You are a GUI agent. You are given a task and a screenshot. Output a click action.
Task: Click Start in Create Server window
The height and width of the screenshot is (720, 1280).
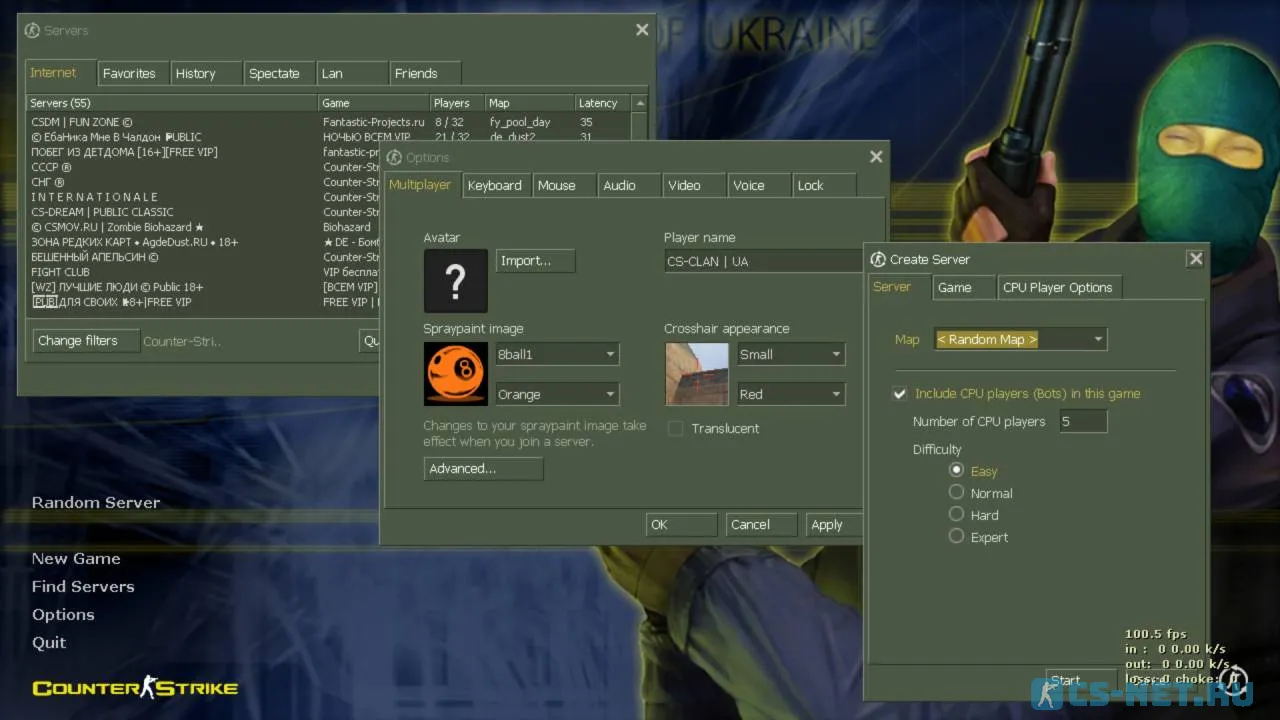[x=1081, y=681]
